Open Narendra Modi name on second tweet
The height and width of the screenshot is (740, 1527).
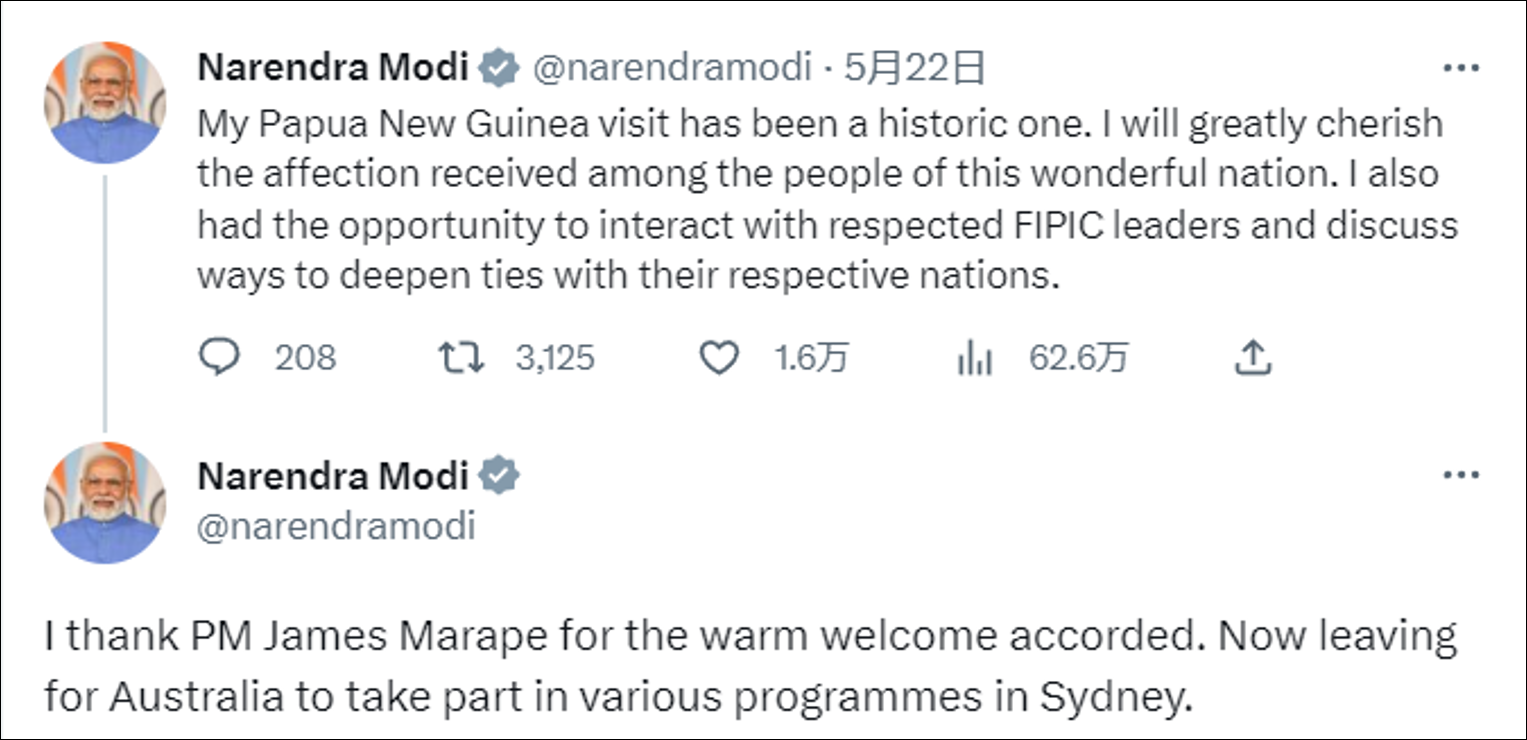(x=333, y=477)
